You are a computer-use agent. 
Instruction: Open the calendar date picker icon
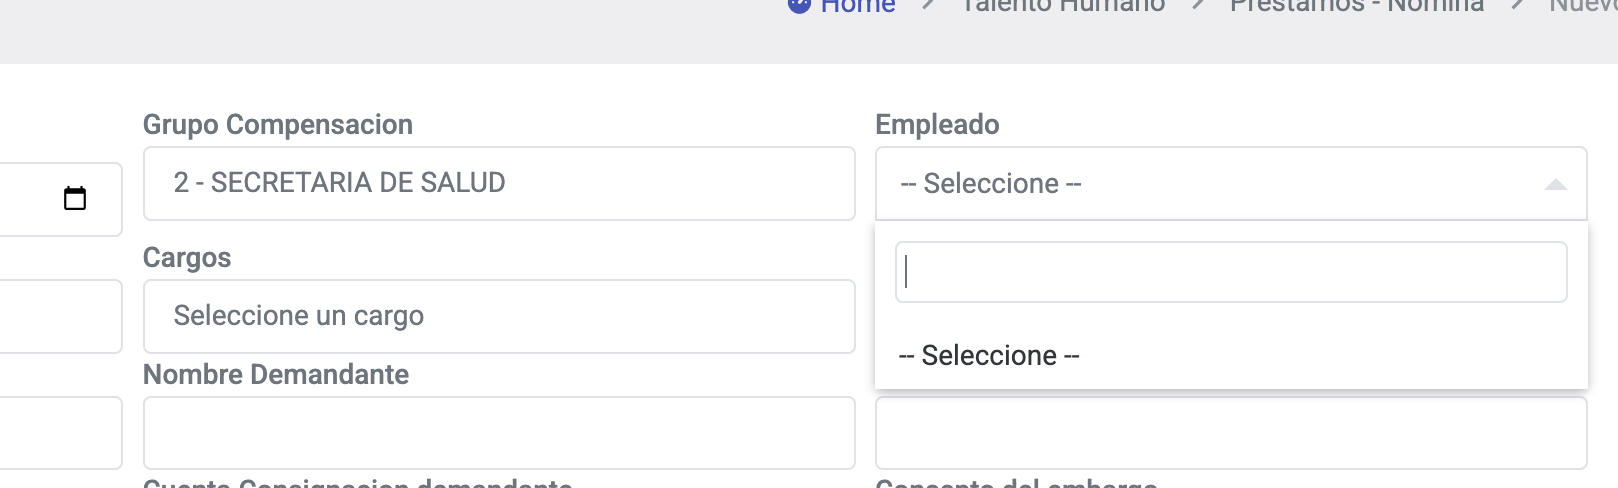pos(75,198)
